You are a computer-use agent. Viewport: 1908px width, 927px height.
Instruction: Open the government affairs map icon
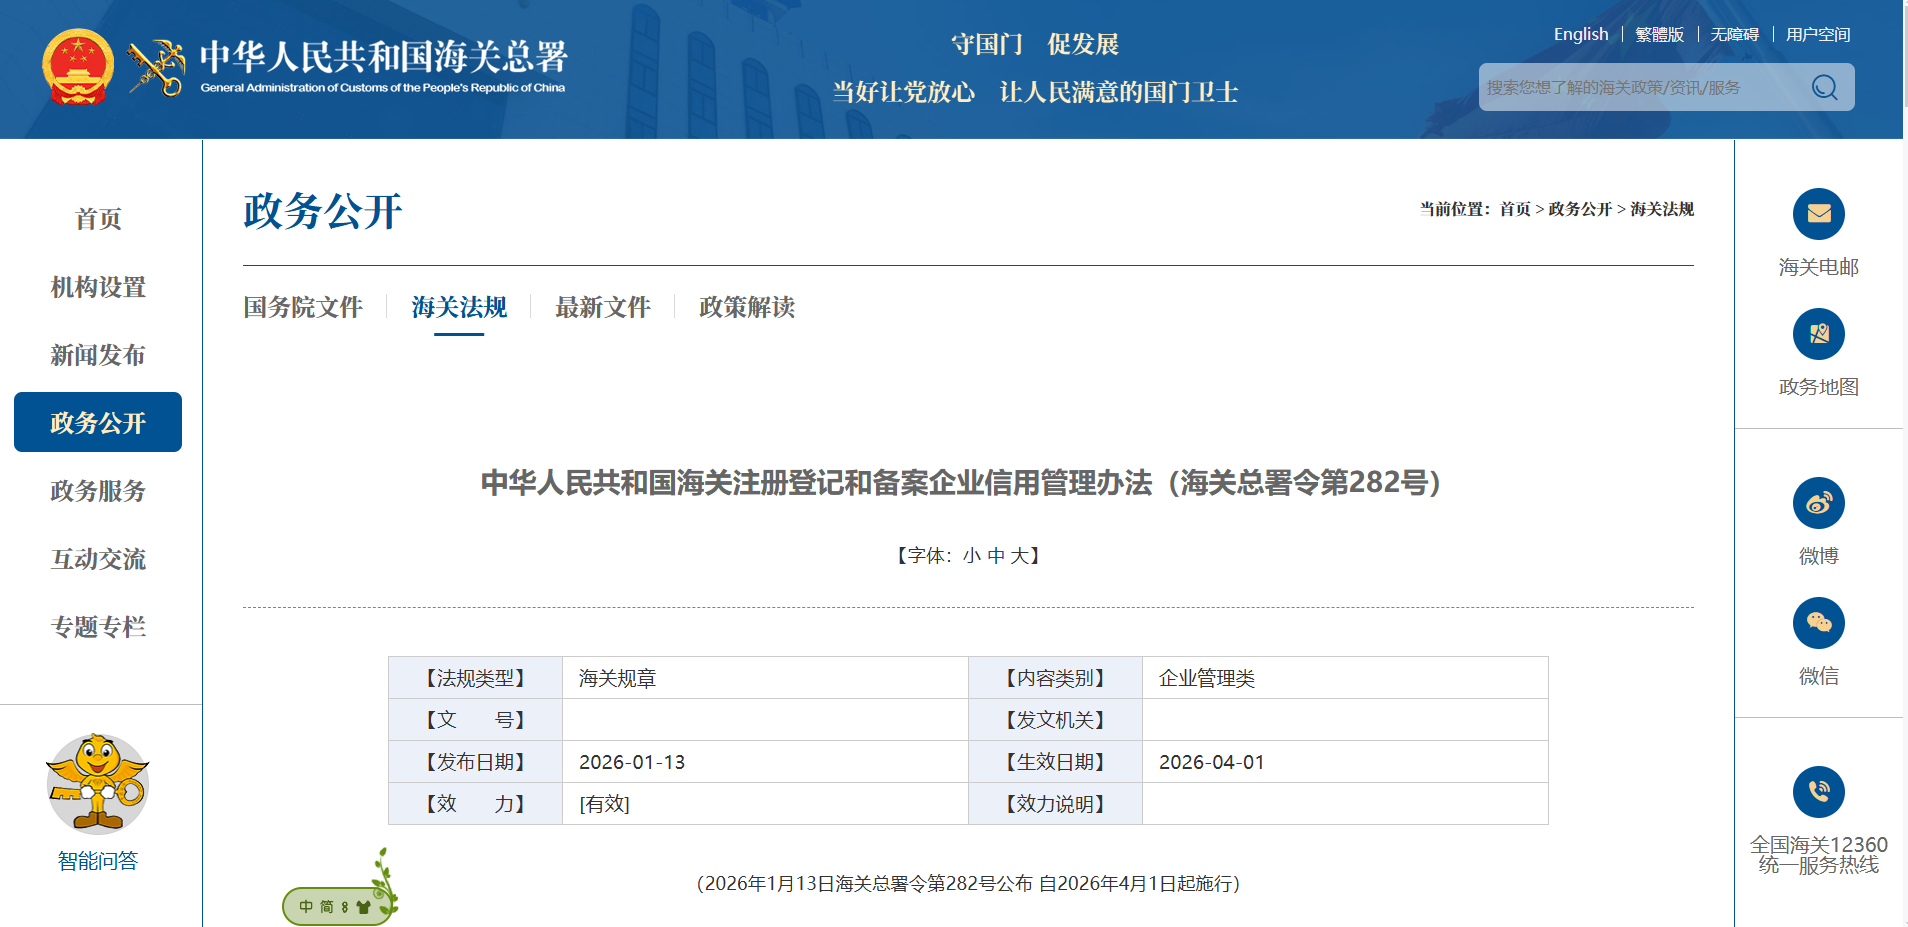click(x=1818, y=334)
